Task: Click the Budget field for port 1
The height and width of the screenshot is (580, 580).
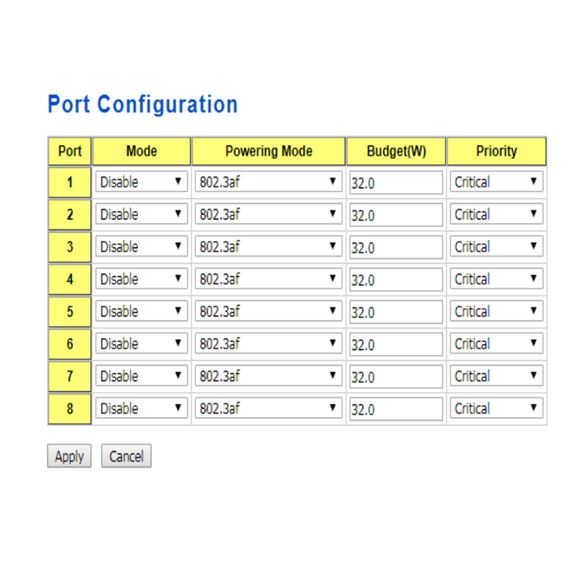Action: pyautogui.click(x=396, y=183)
